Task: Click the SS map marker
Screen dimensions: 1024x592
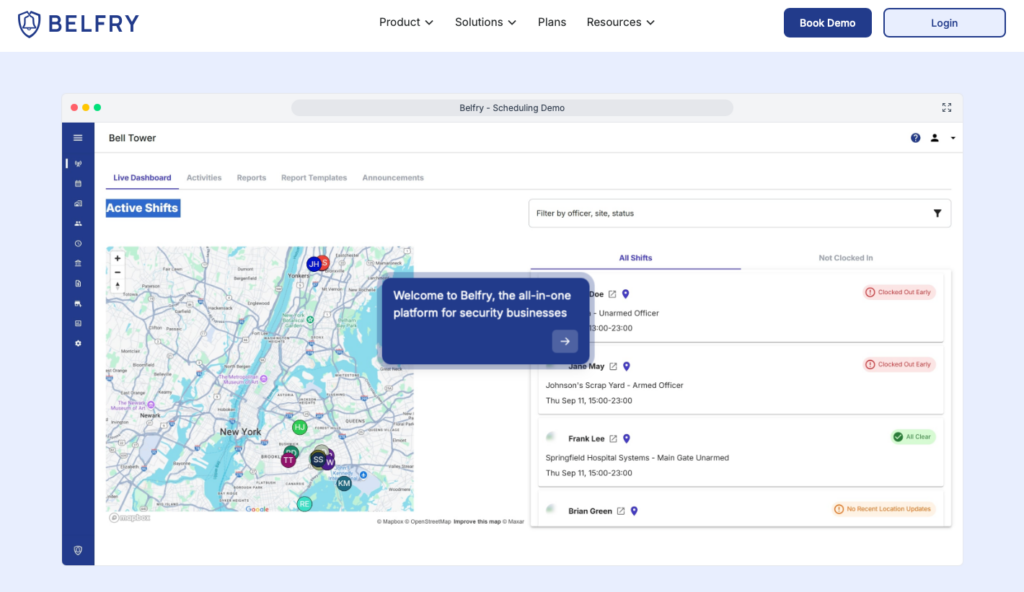Action: click(318, 459)
